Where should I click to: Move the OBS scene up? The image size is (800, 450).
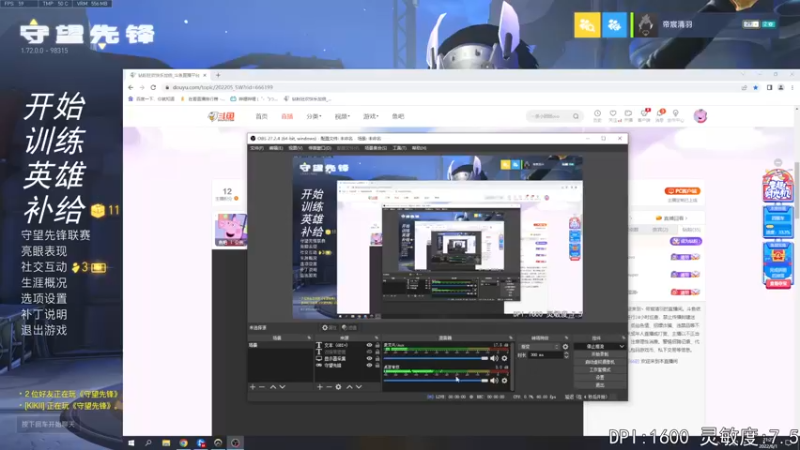click(273, 387)
